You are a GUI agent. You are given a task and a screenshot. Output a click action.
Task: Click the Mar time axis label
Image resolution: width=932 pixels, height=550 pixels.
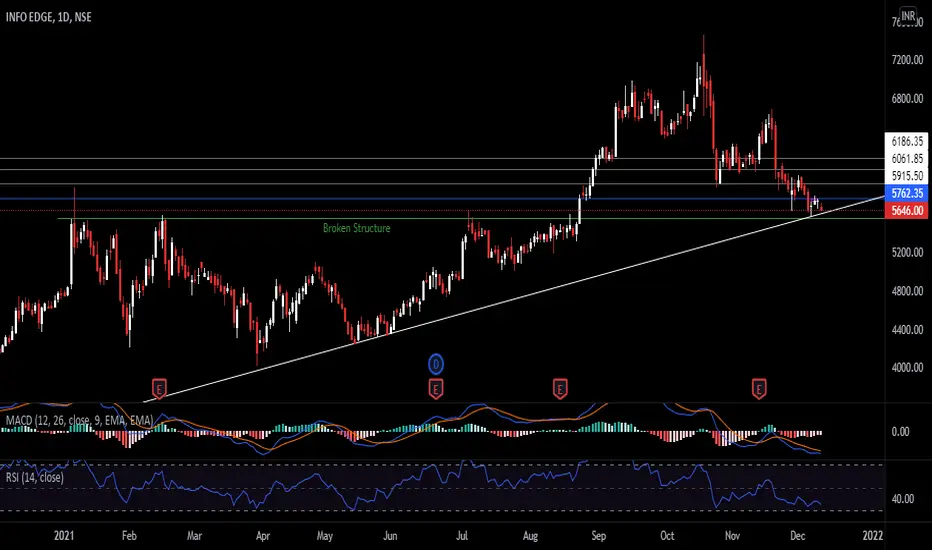(194, 536)
